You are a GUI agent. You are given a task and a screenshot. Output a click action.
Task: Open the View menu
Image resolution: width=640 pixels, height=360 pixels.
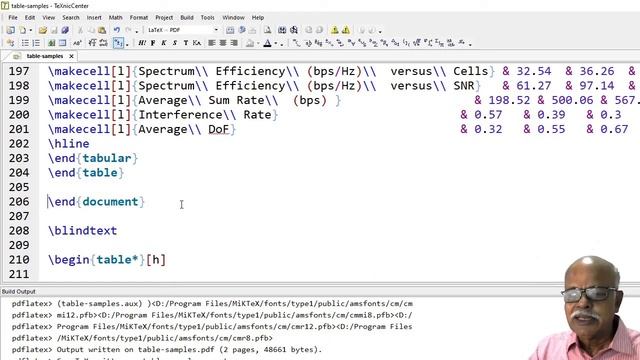click(x=49, y=18)
